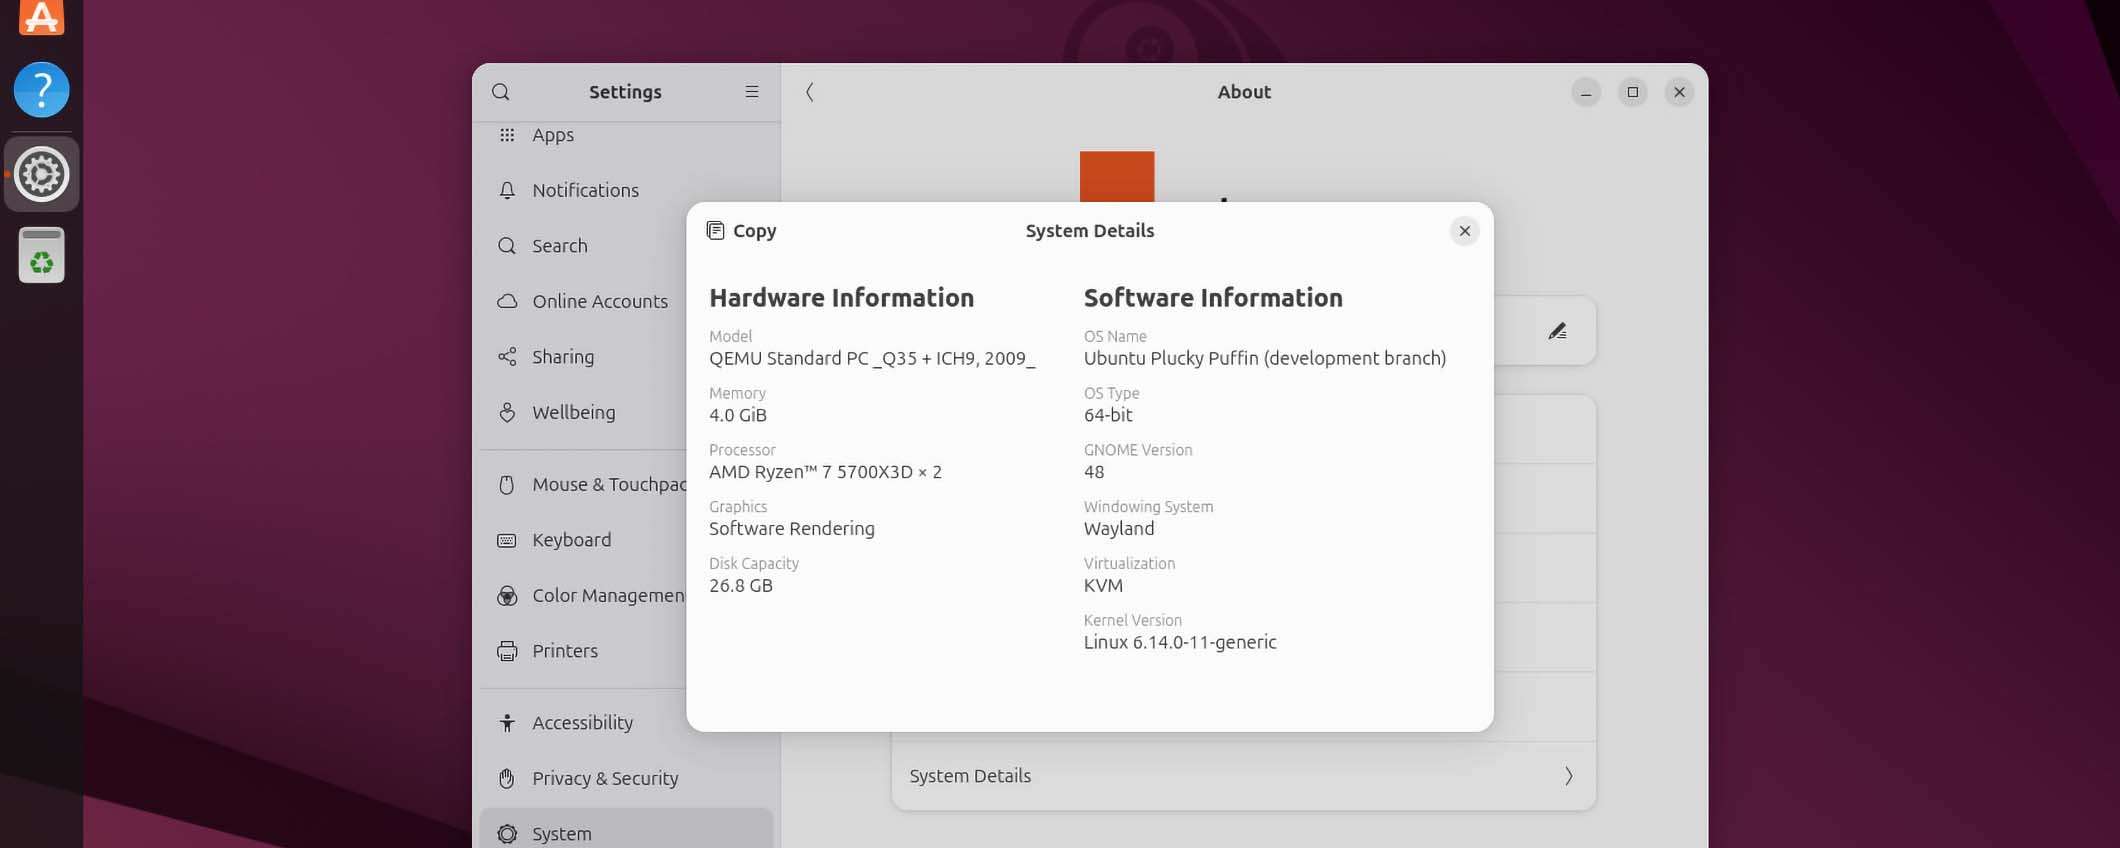This screenshot has width=2120, height=848.
Task: Click the magnifier icon beside Search row
Action: [507, 246]
